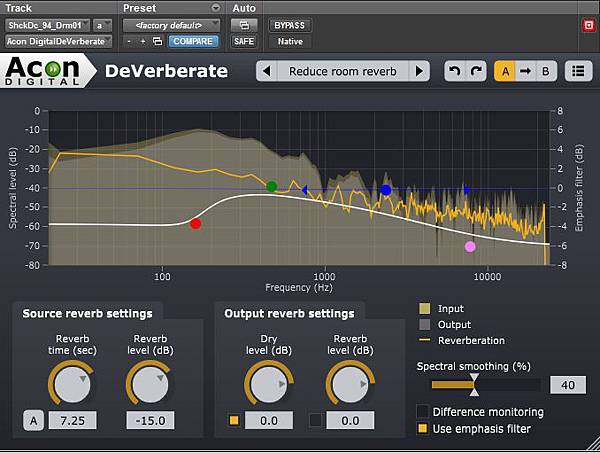
Task: Click the small blue right-pointing triangle handle
Action: click(x=466, y=189)
